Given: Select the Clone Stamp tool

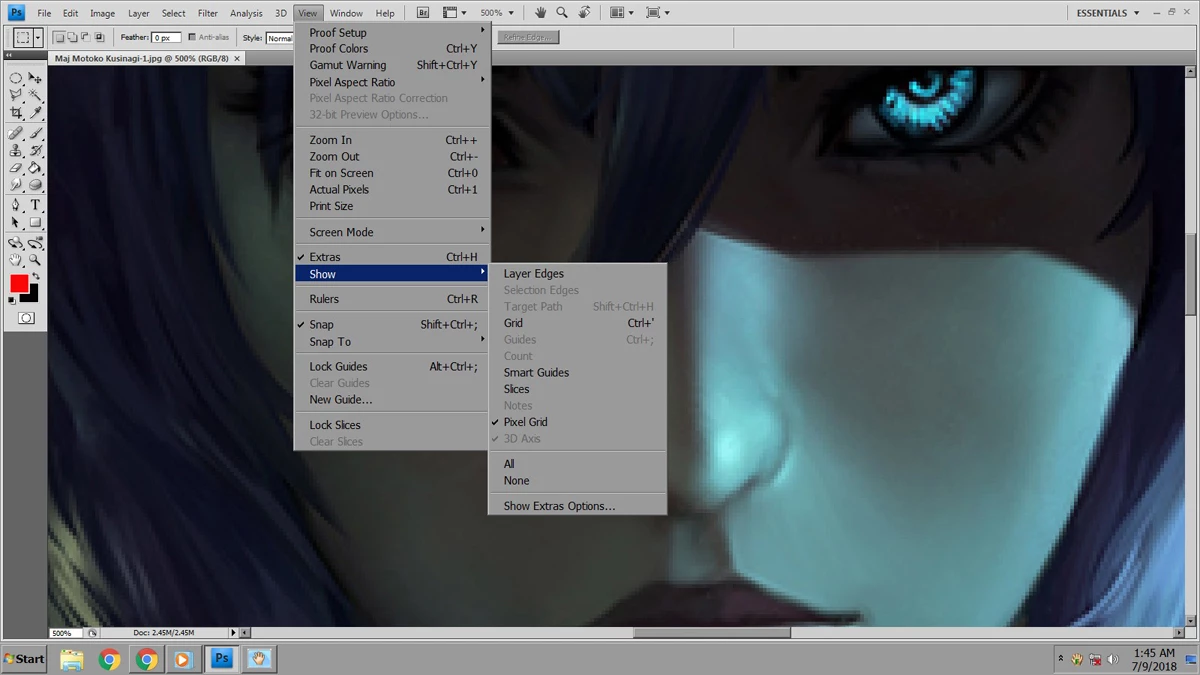Looking at the screenshot, I should click(16, 150).
